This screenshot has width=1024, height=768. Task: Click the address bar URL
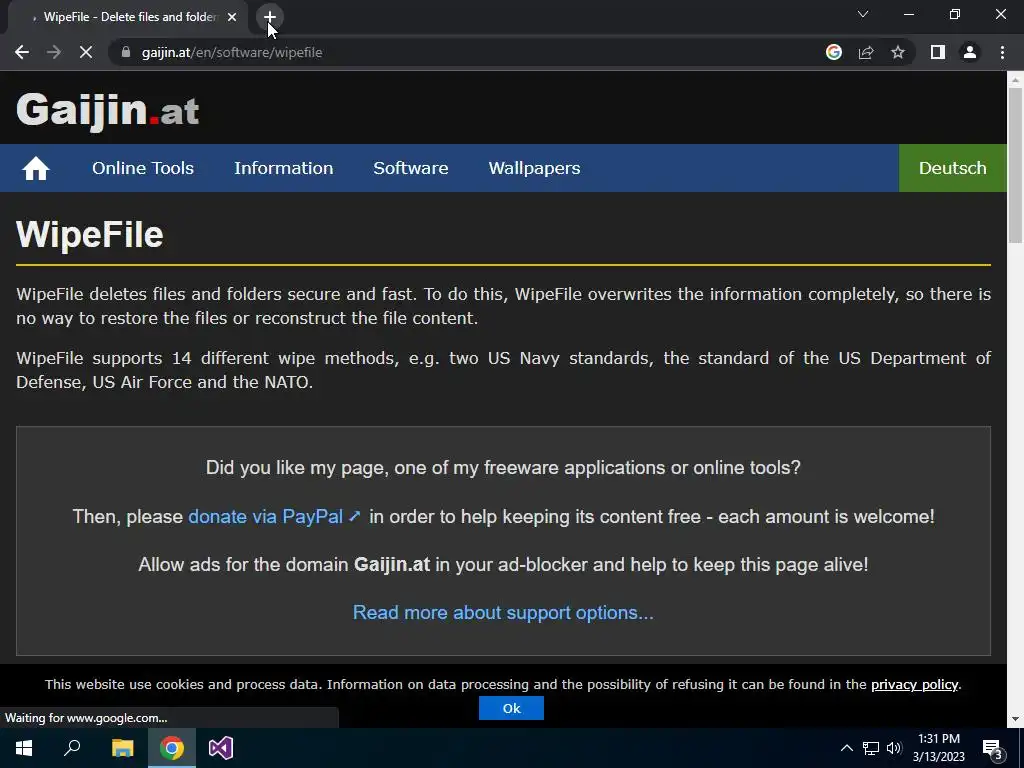pyautogui.click(x=232, y=52)
